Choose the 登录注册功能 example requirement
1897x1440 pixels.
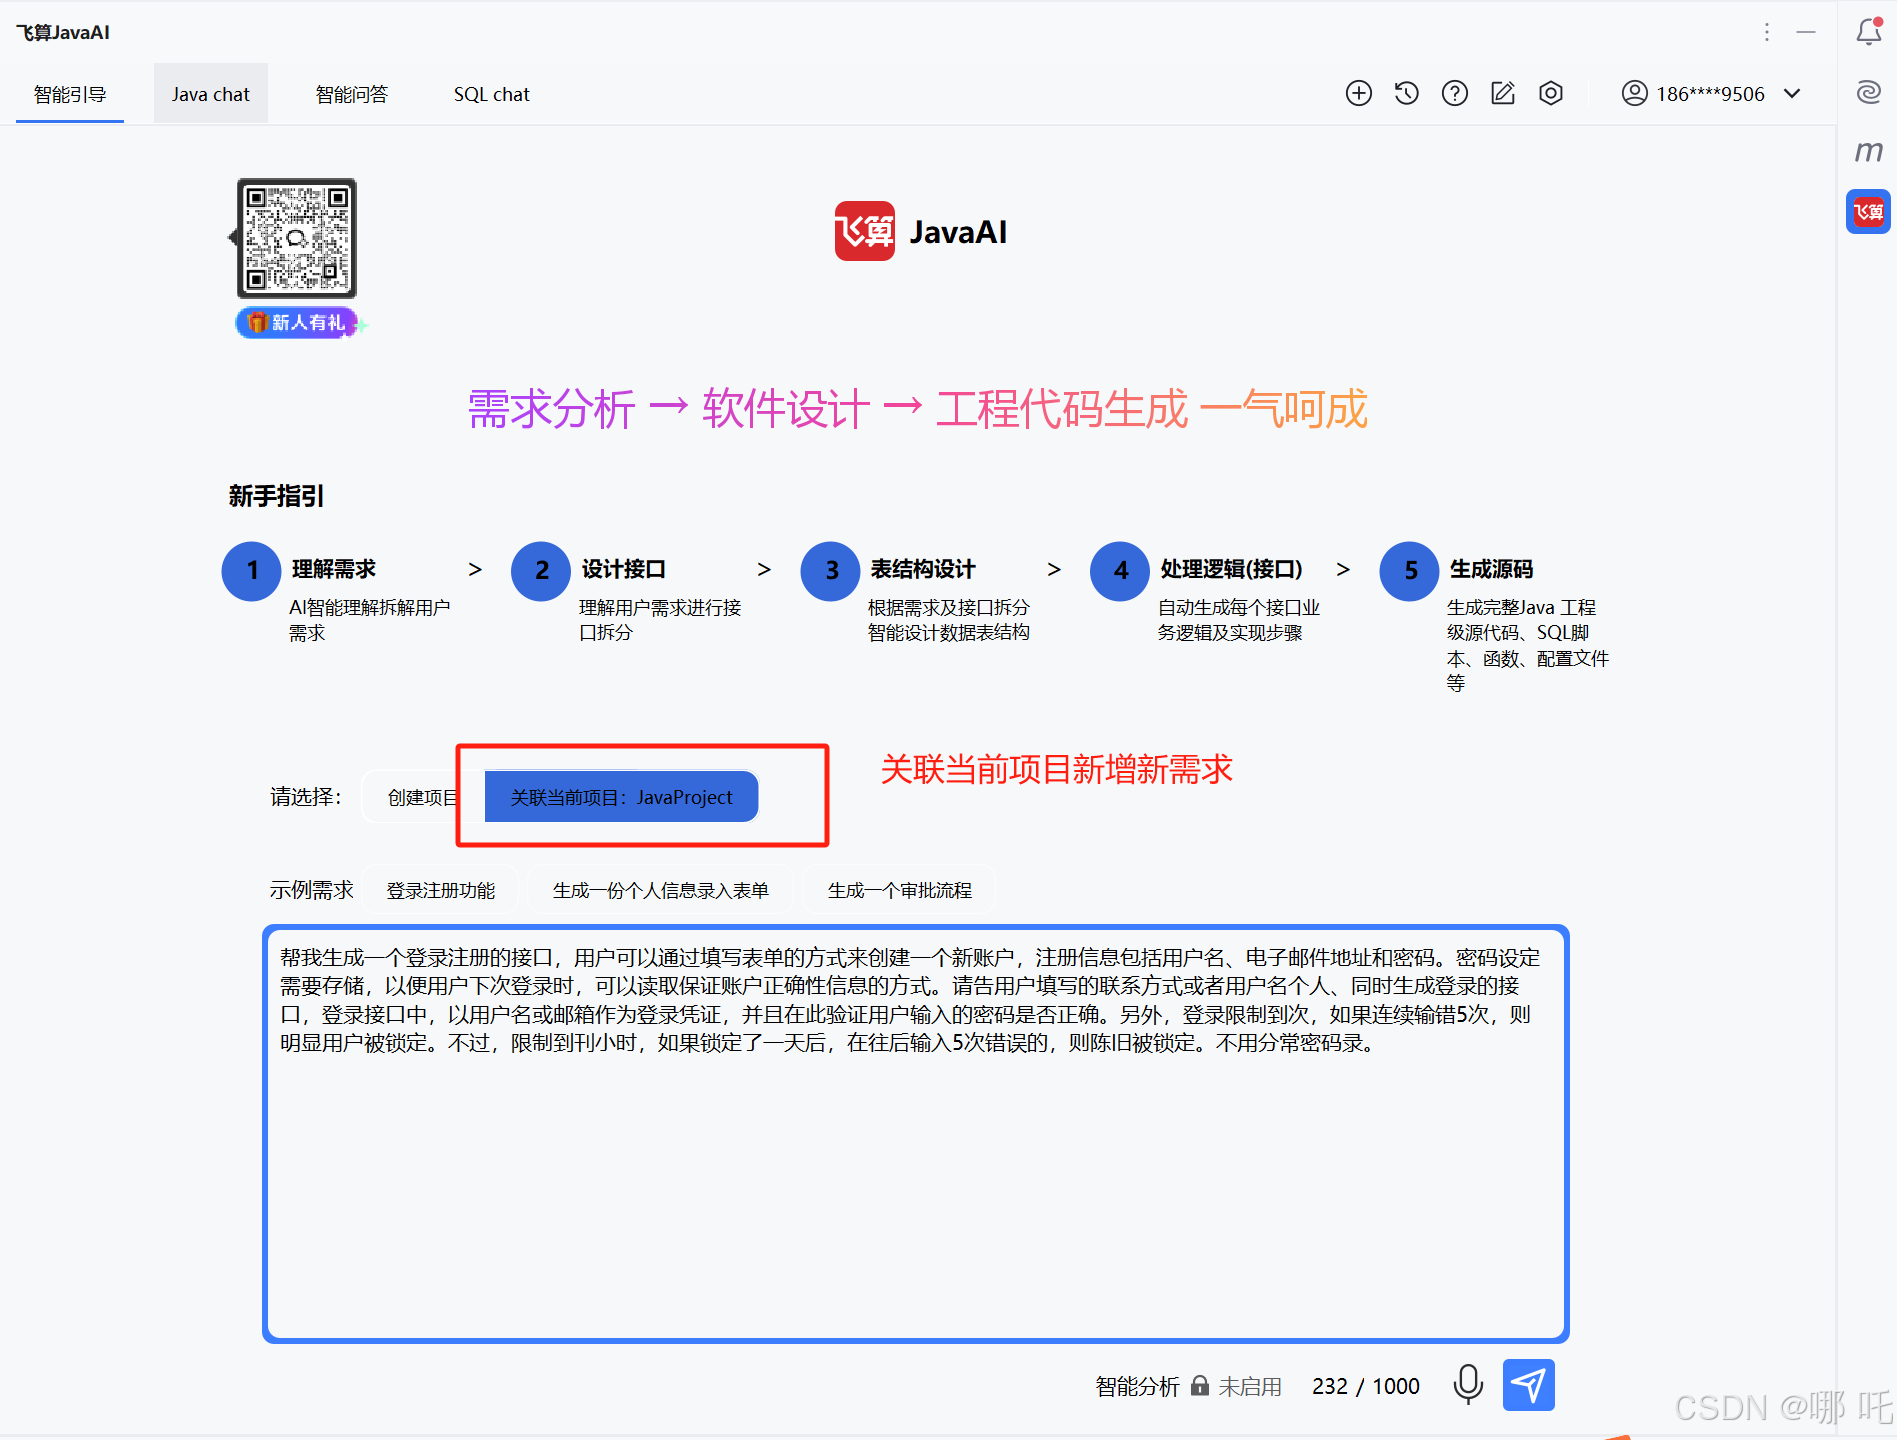(440, 890)
